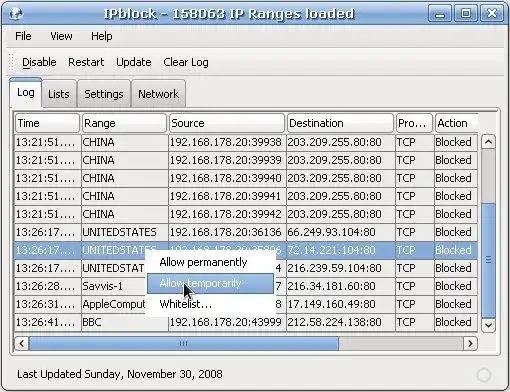510x392 pixels.
Task: Click time cell 13:26:31 in AppleComput row
Action: pyautogui.click(x=48, y=304)
